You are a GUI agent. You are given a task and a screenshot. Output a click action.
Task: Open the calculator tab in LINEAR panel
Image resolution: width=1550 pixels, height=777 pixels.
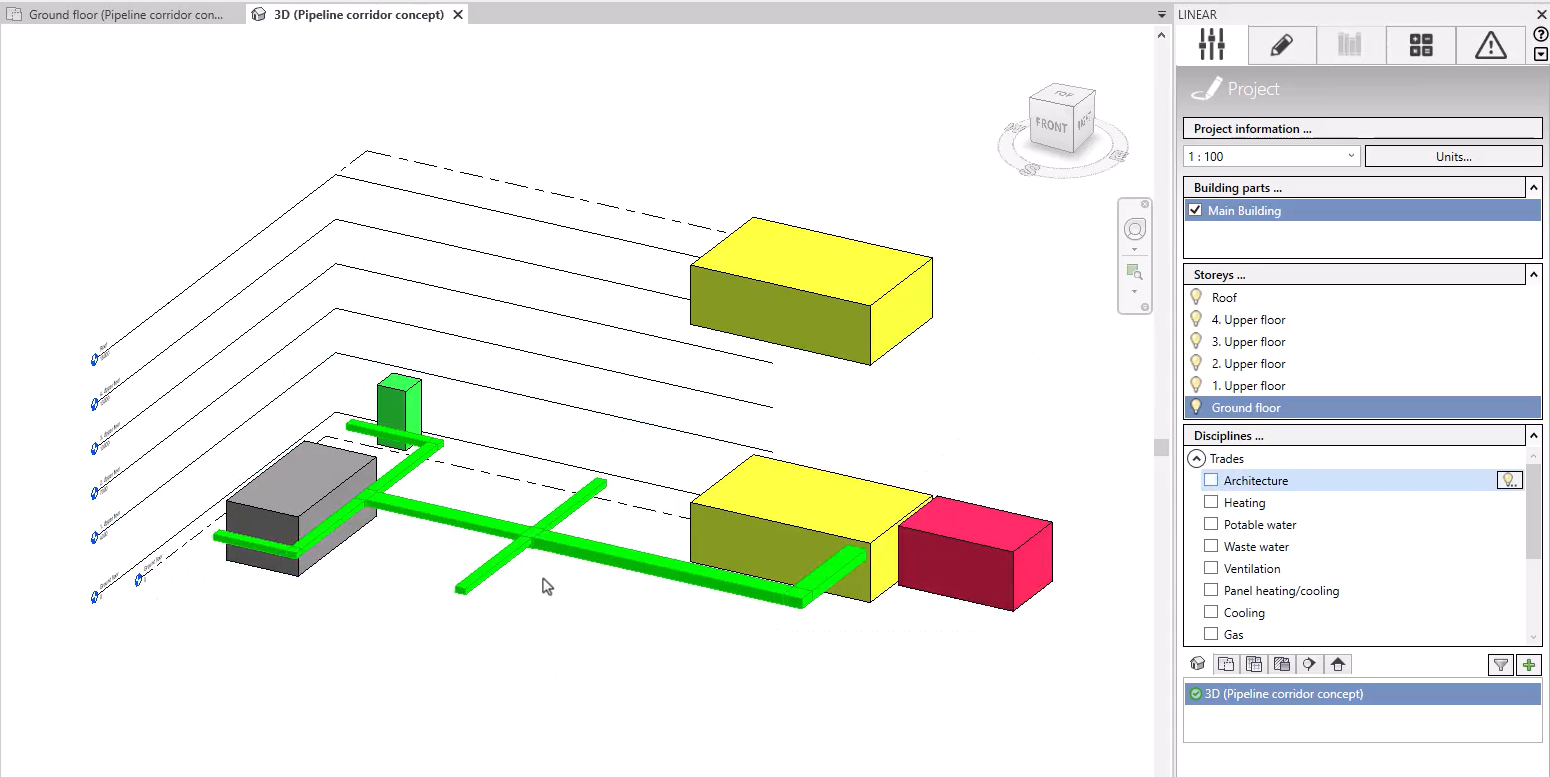(1421, 45)
